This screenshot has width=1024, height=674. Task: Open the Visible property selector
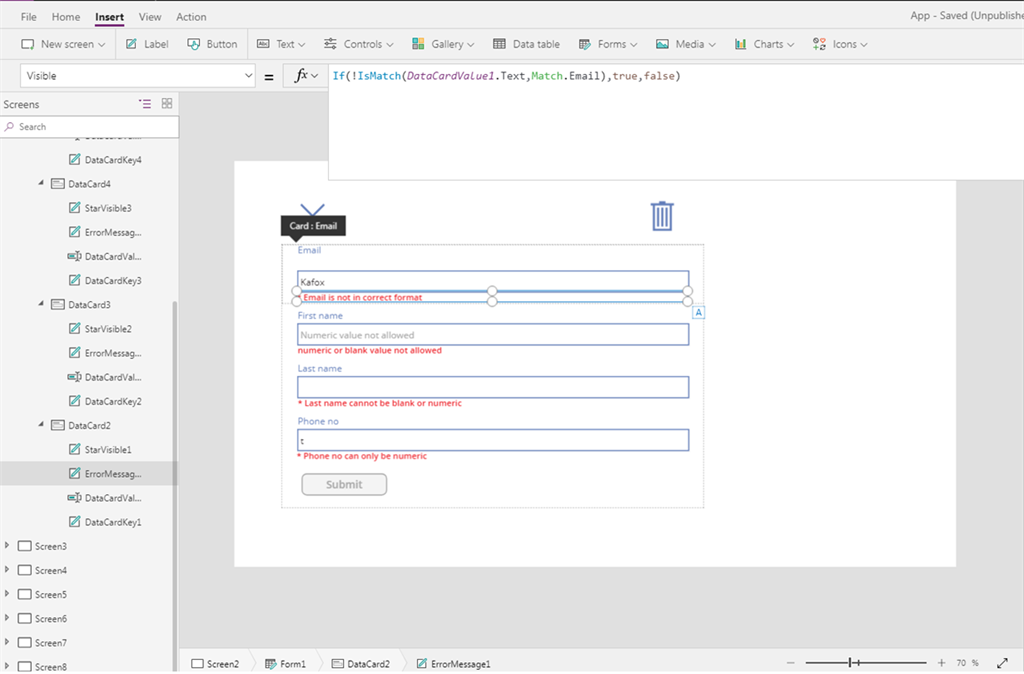138,76
